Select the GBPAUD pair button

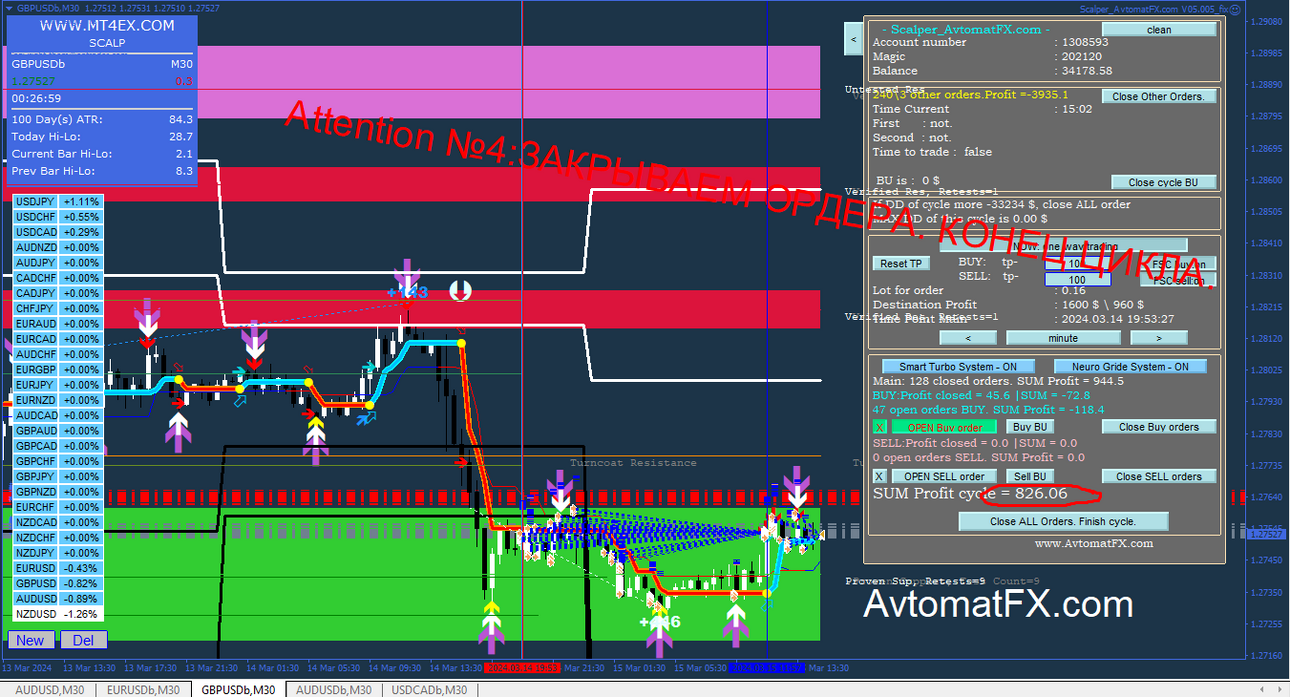(36, 431)
